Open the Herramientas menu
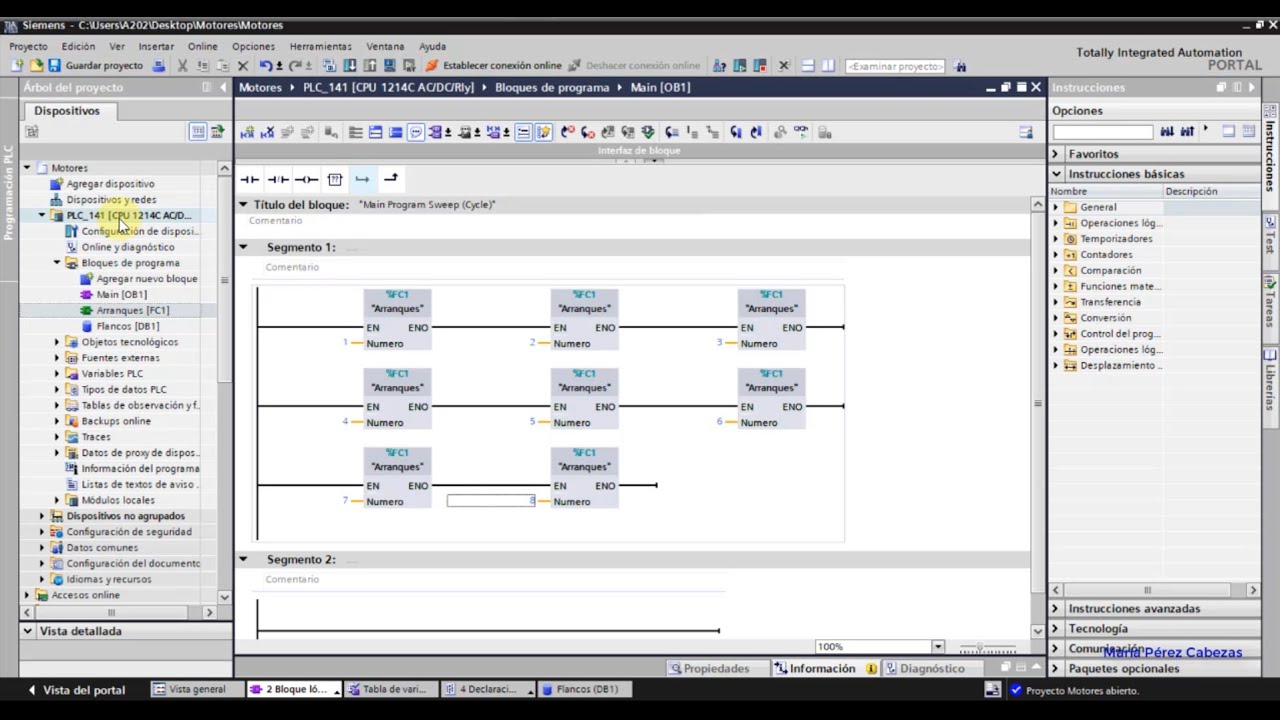Screen dimensions: 1280x720 click(x=320, y=46)
